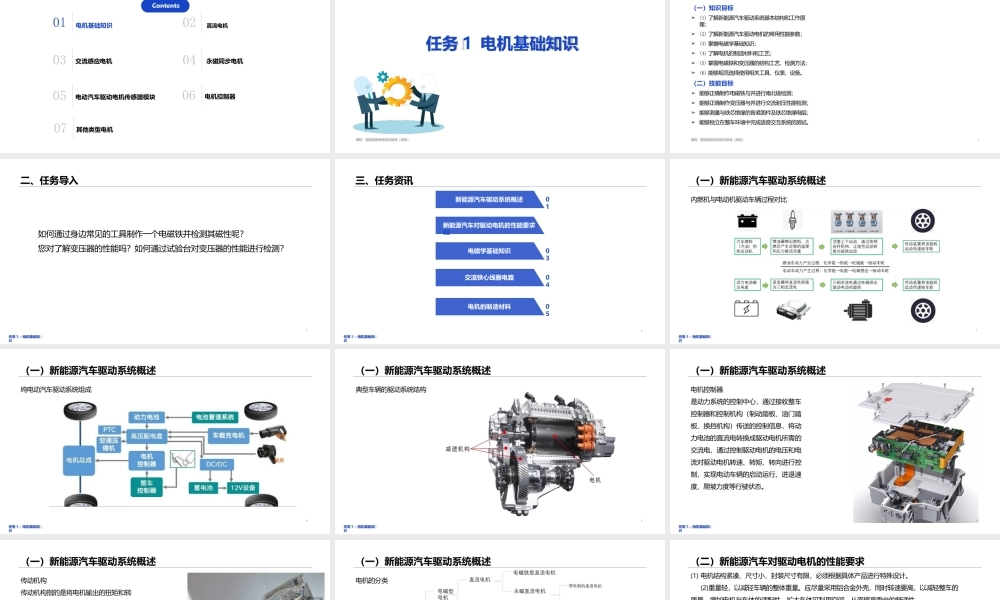The width and height of the screenshot is (1000, 600).
Task: Click the tire image above 电机总成 block
Action: pyautogui.click(x=80, y=410)
